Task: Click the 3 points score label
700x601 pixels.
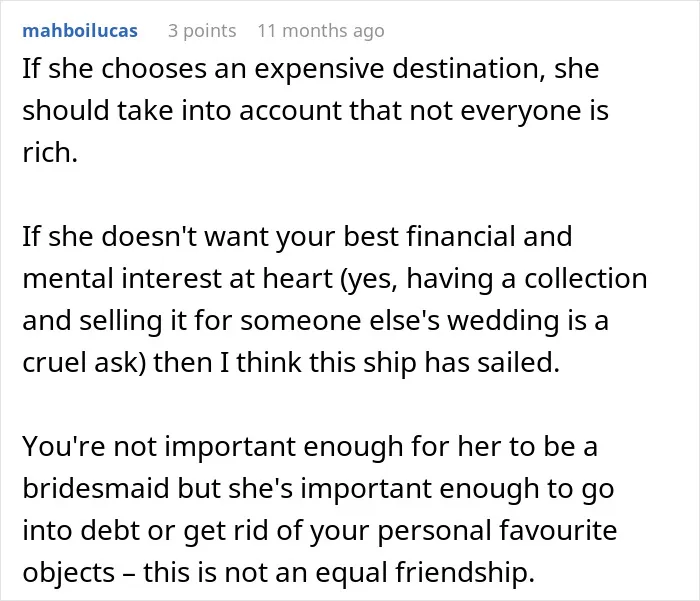Action: (x=202, y=31)
